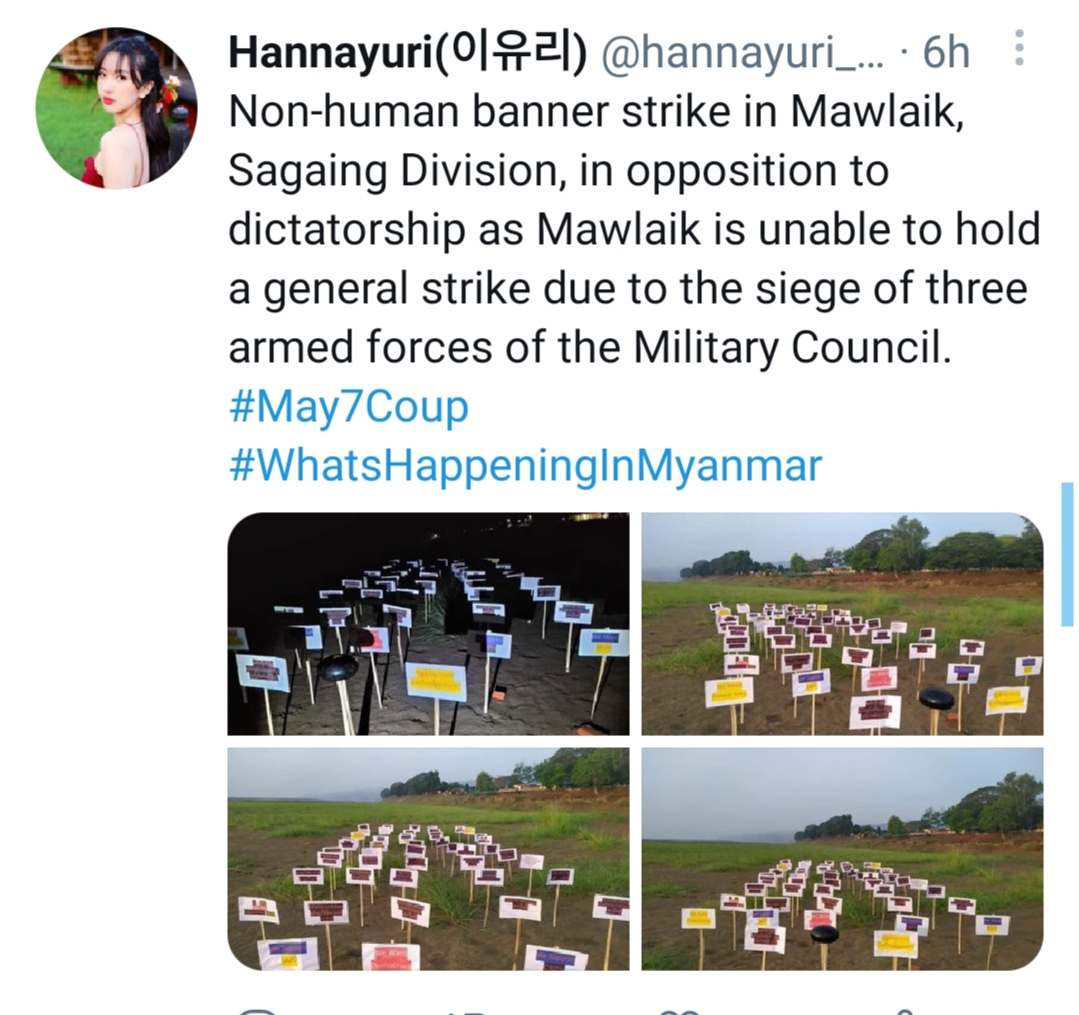Click the blue scrollbar indicator on right edge

pyautogui.click(x=1067, y=555)
